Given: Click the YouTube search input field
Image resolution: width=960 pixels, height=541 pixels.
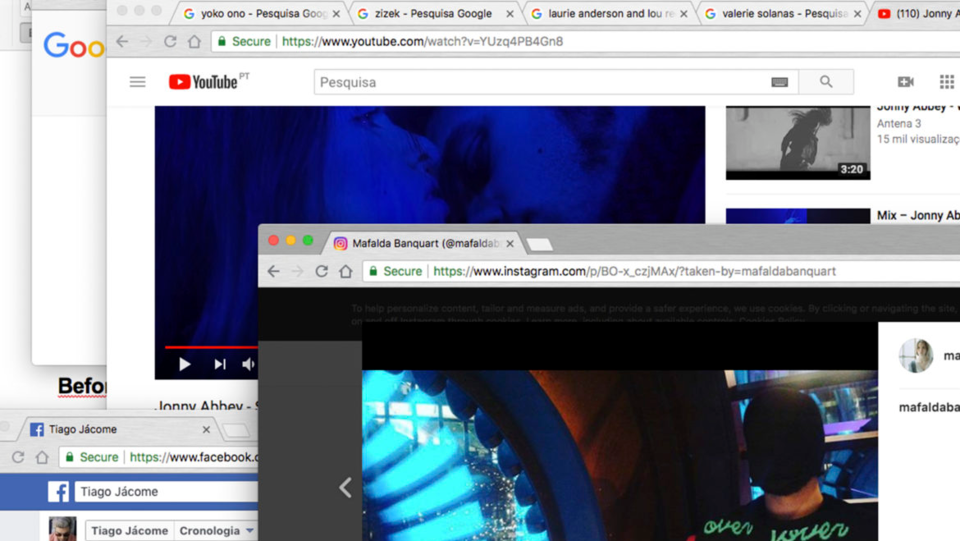Looking at the screenshot, I should click(x=540, y=82).
